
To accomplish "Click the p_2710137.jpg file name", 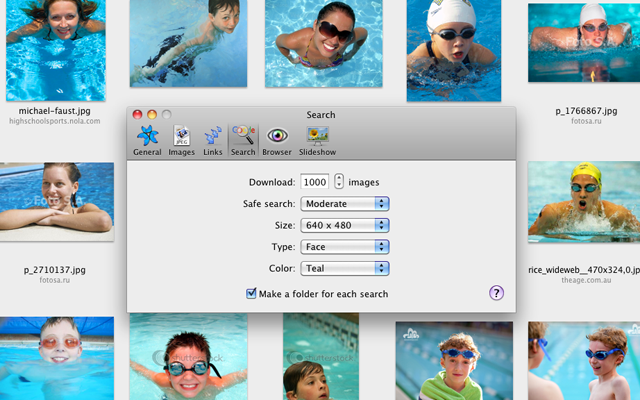I will pos(55,270).
